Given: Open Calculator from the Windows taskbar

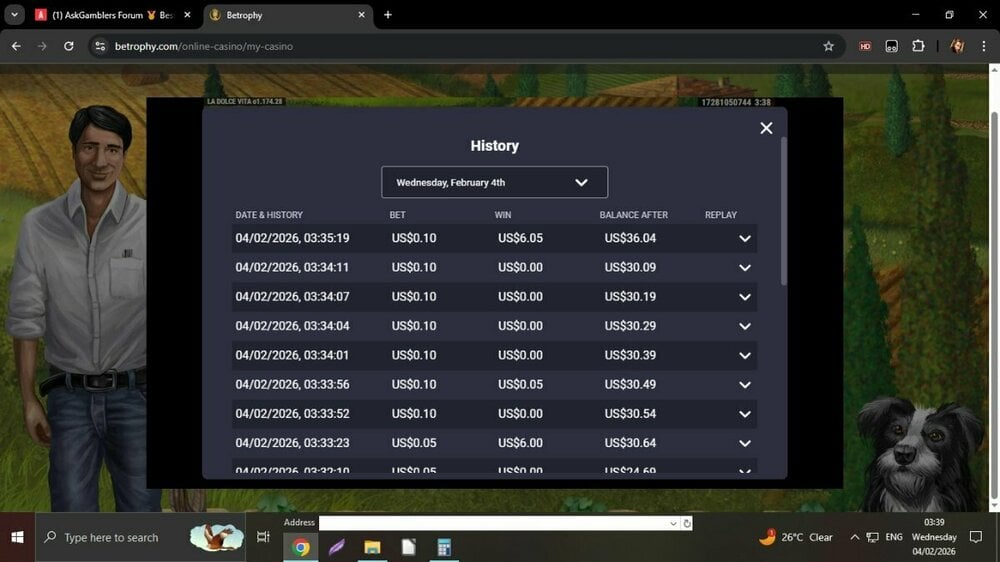Looking at the screenshot, I should (443, 547).
